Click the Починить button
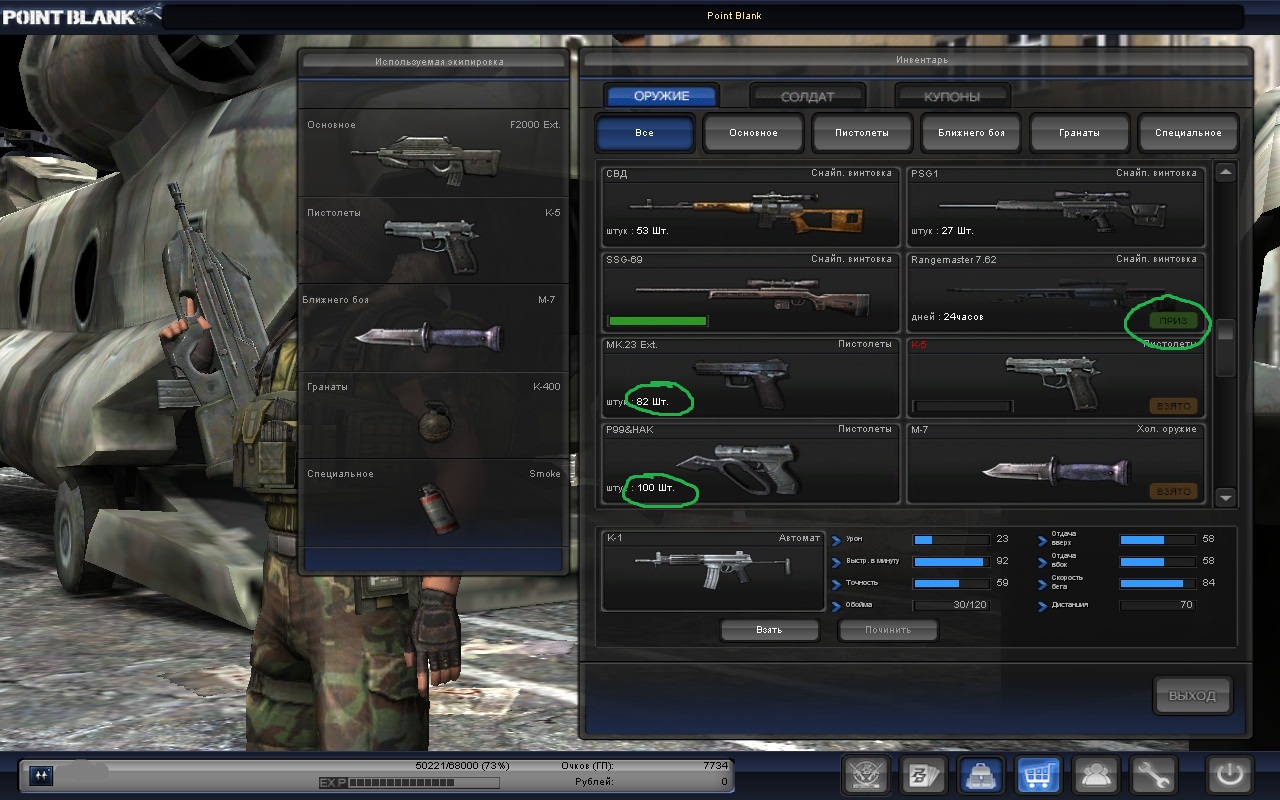This screenshot has height=800, width=1280. [888, 631]
